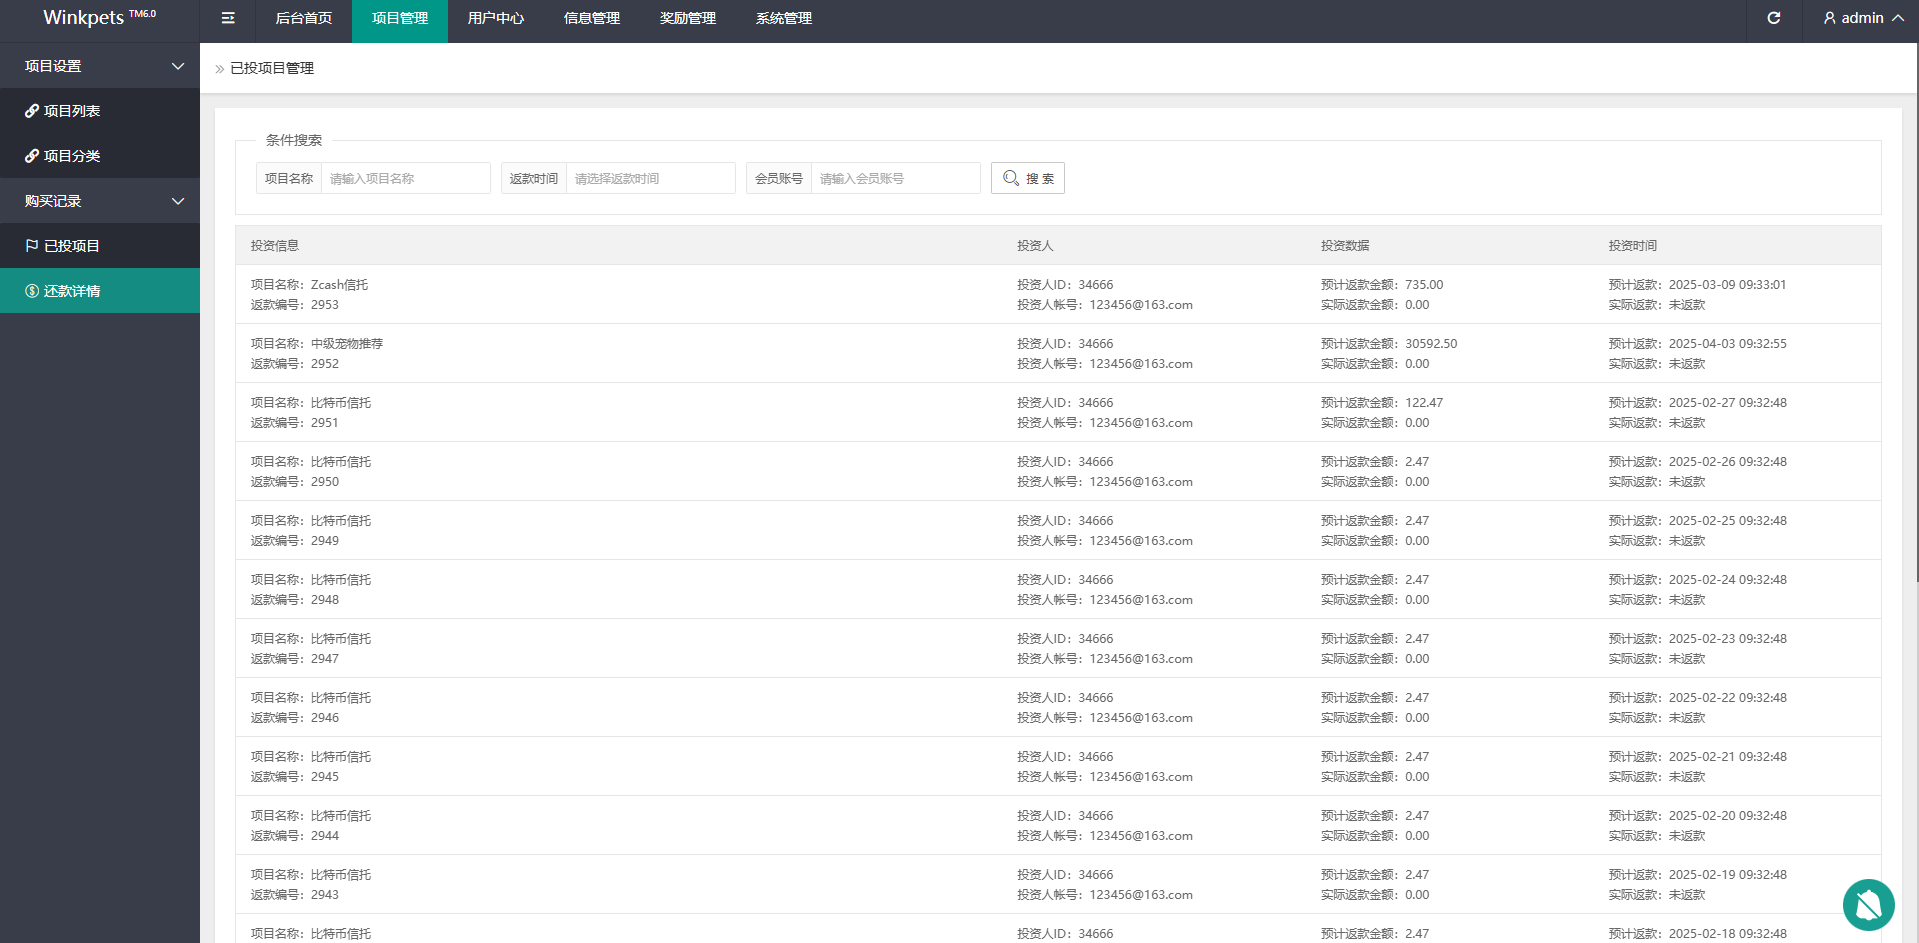Click the coin icon beside 还款详情
The width and height of the screenshot is (1919, 943).
point(32,291)
